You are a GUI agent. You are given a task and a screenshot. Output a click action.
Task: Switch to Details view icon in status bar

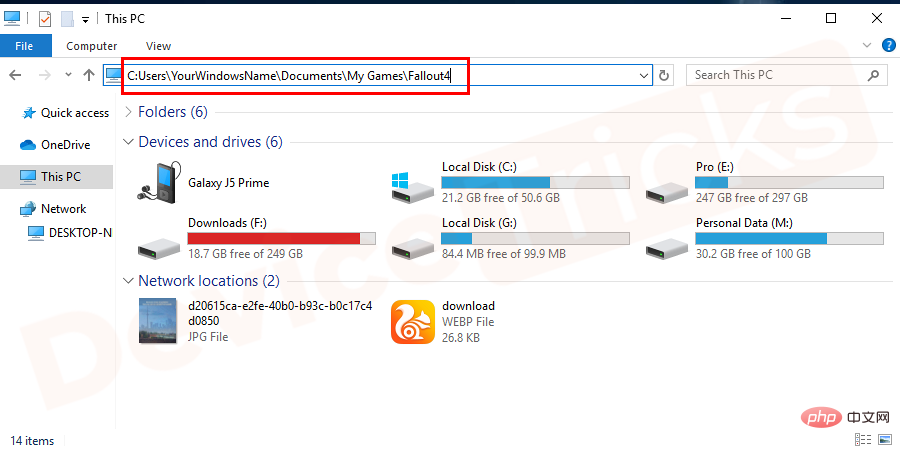coord(862,439)
